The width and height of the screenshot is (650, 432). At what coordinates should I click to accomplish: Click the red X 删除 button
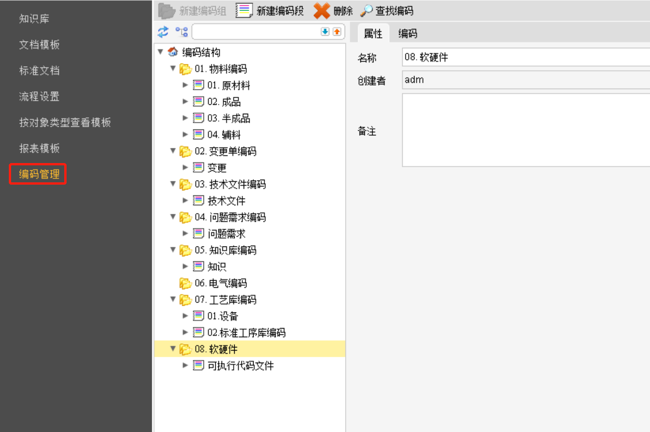[x=333, y=11]
